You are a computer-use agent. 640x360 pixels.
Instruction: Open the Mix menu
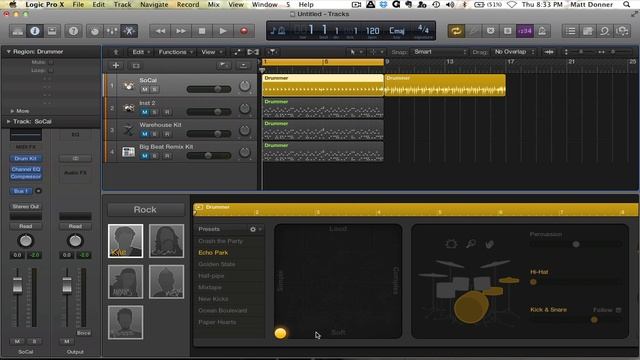(x=213, y=4)
